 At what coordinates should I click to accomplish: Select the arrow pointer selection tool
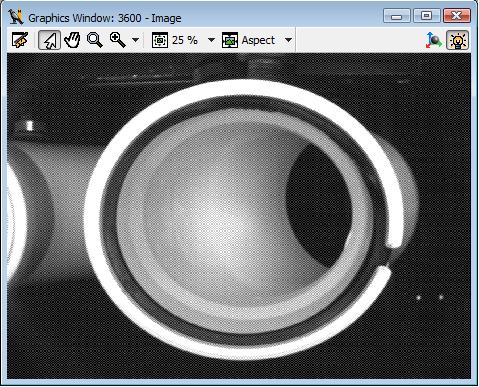click(x=49, y=40)
